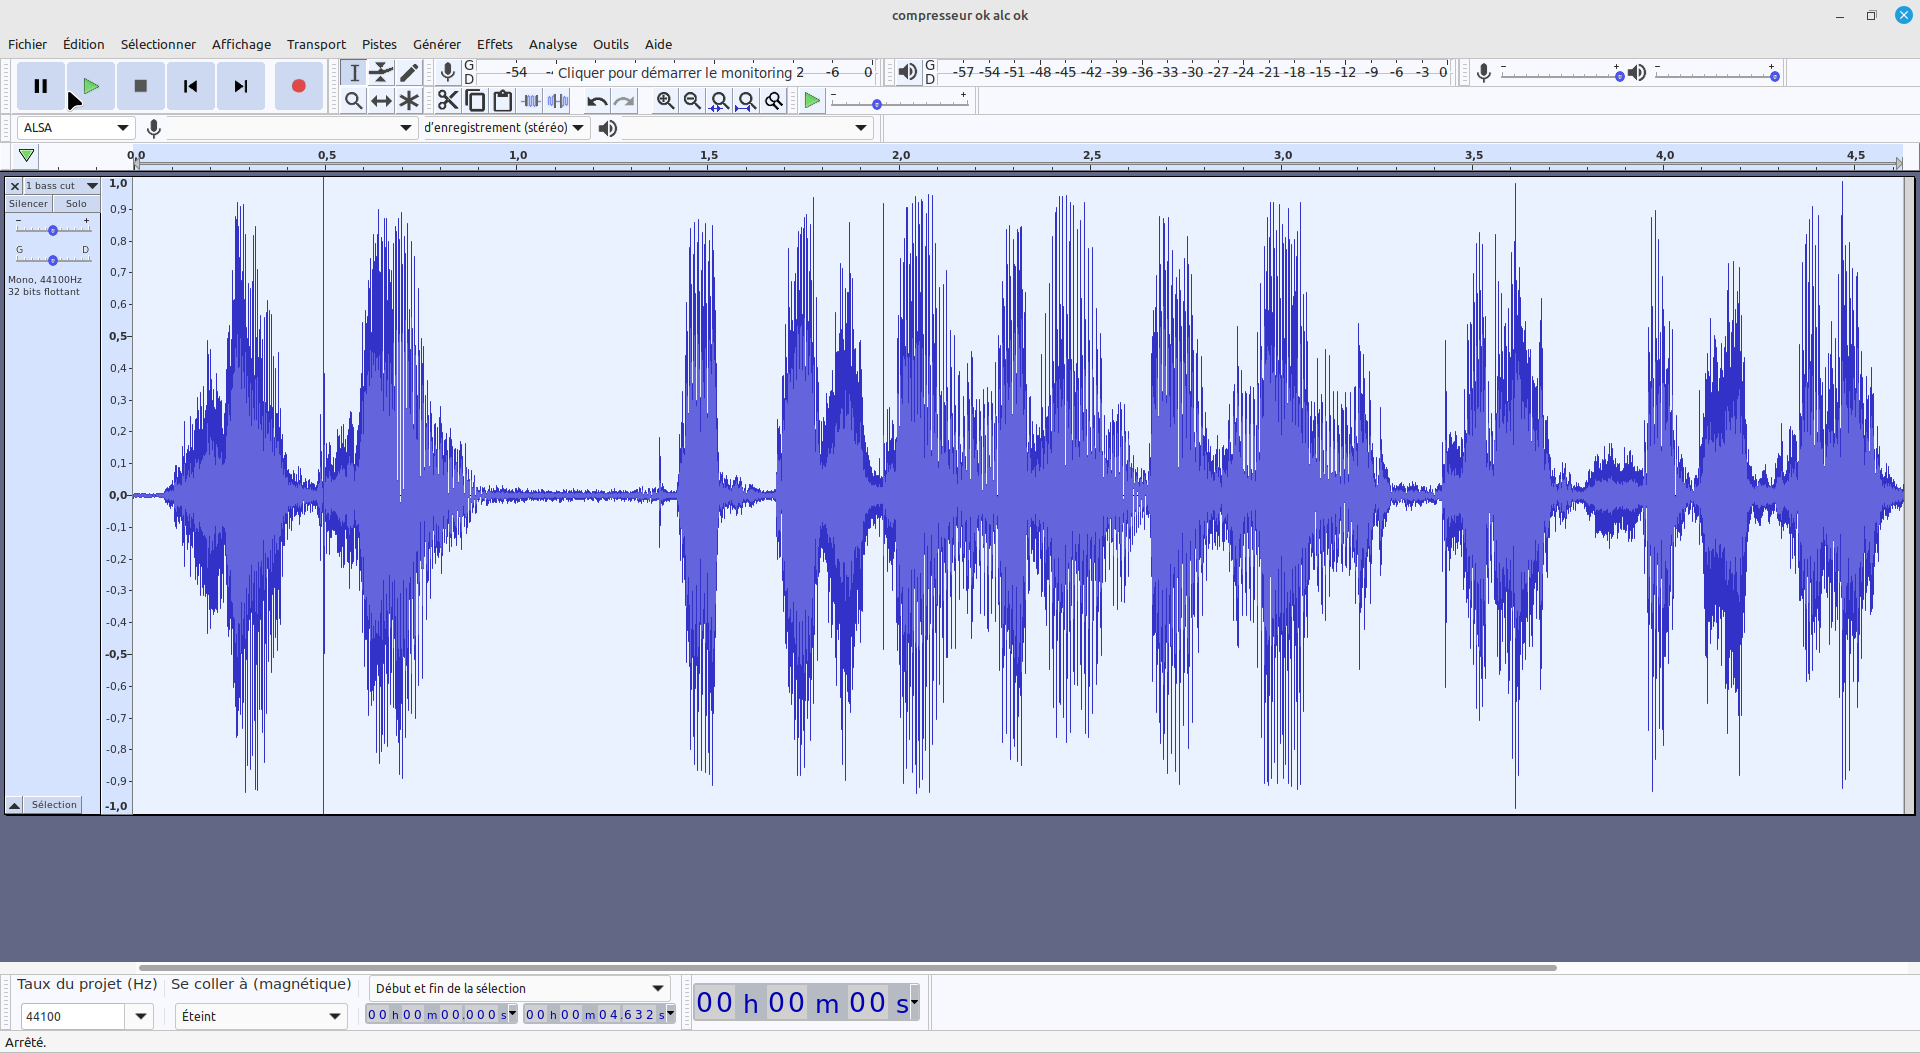Image resolution: width=1920 pixels, height=1053 pixels.
Task: Expand the Éteint snap-to dropdown
Action: point(261,1016)
